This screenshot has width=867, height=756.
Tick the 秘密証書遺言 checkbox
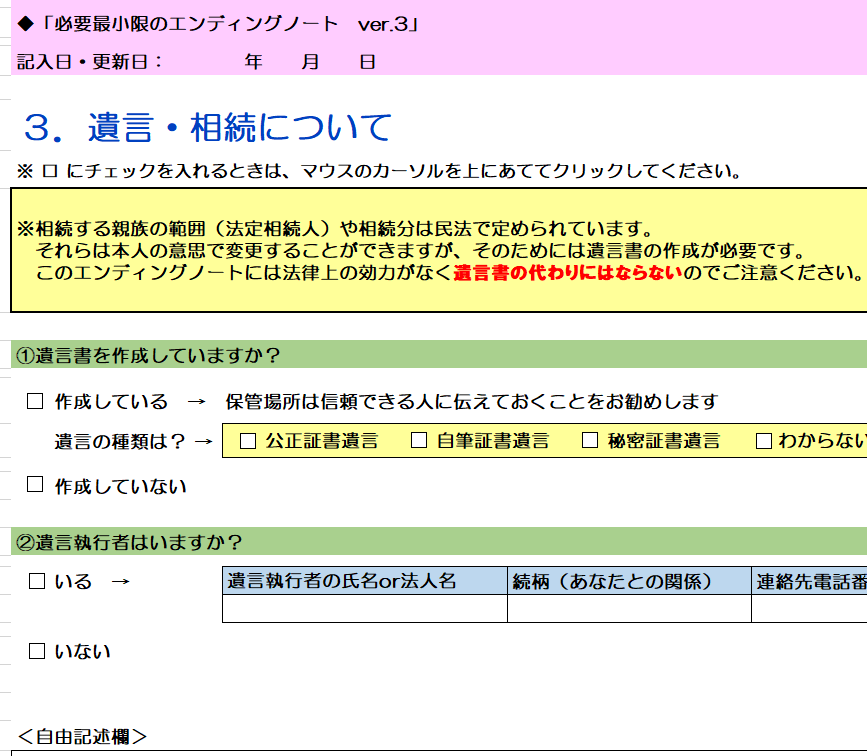590,440
